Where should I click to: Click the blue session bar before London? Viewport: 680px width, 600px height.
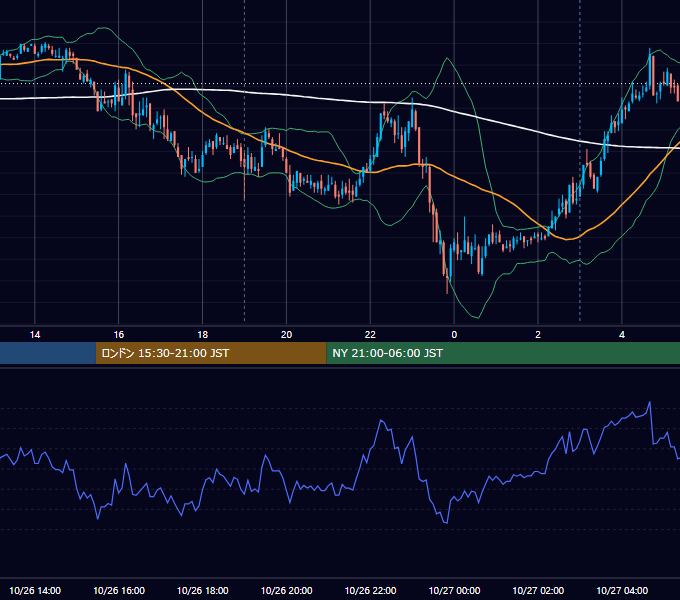coord(48,353)
